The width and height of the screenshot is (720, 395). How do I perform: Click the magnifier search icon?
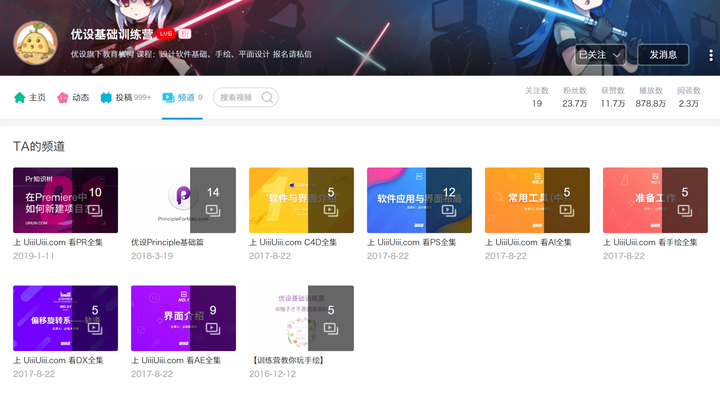click(x=267, y=97)
